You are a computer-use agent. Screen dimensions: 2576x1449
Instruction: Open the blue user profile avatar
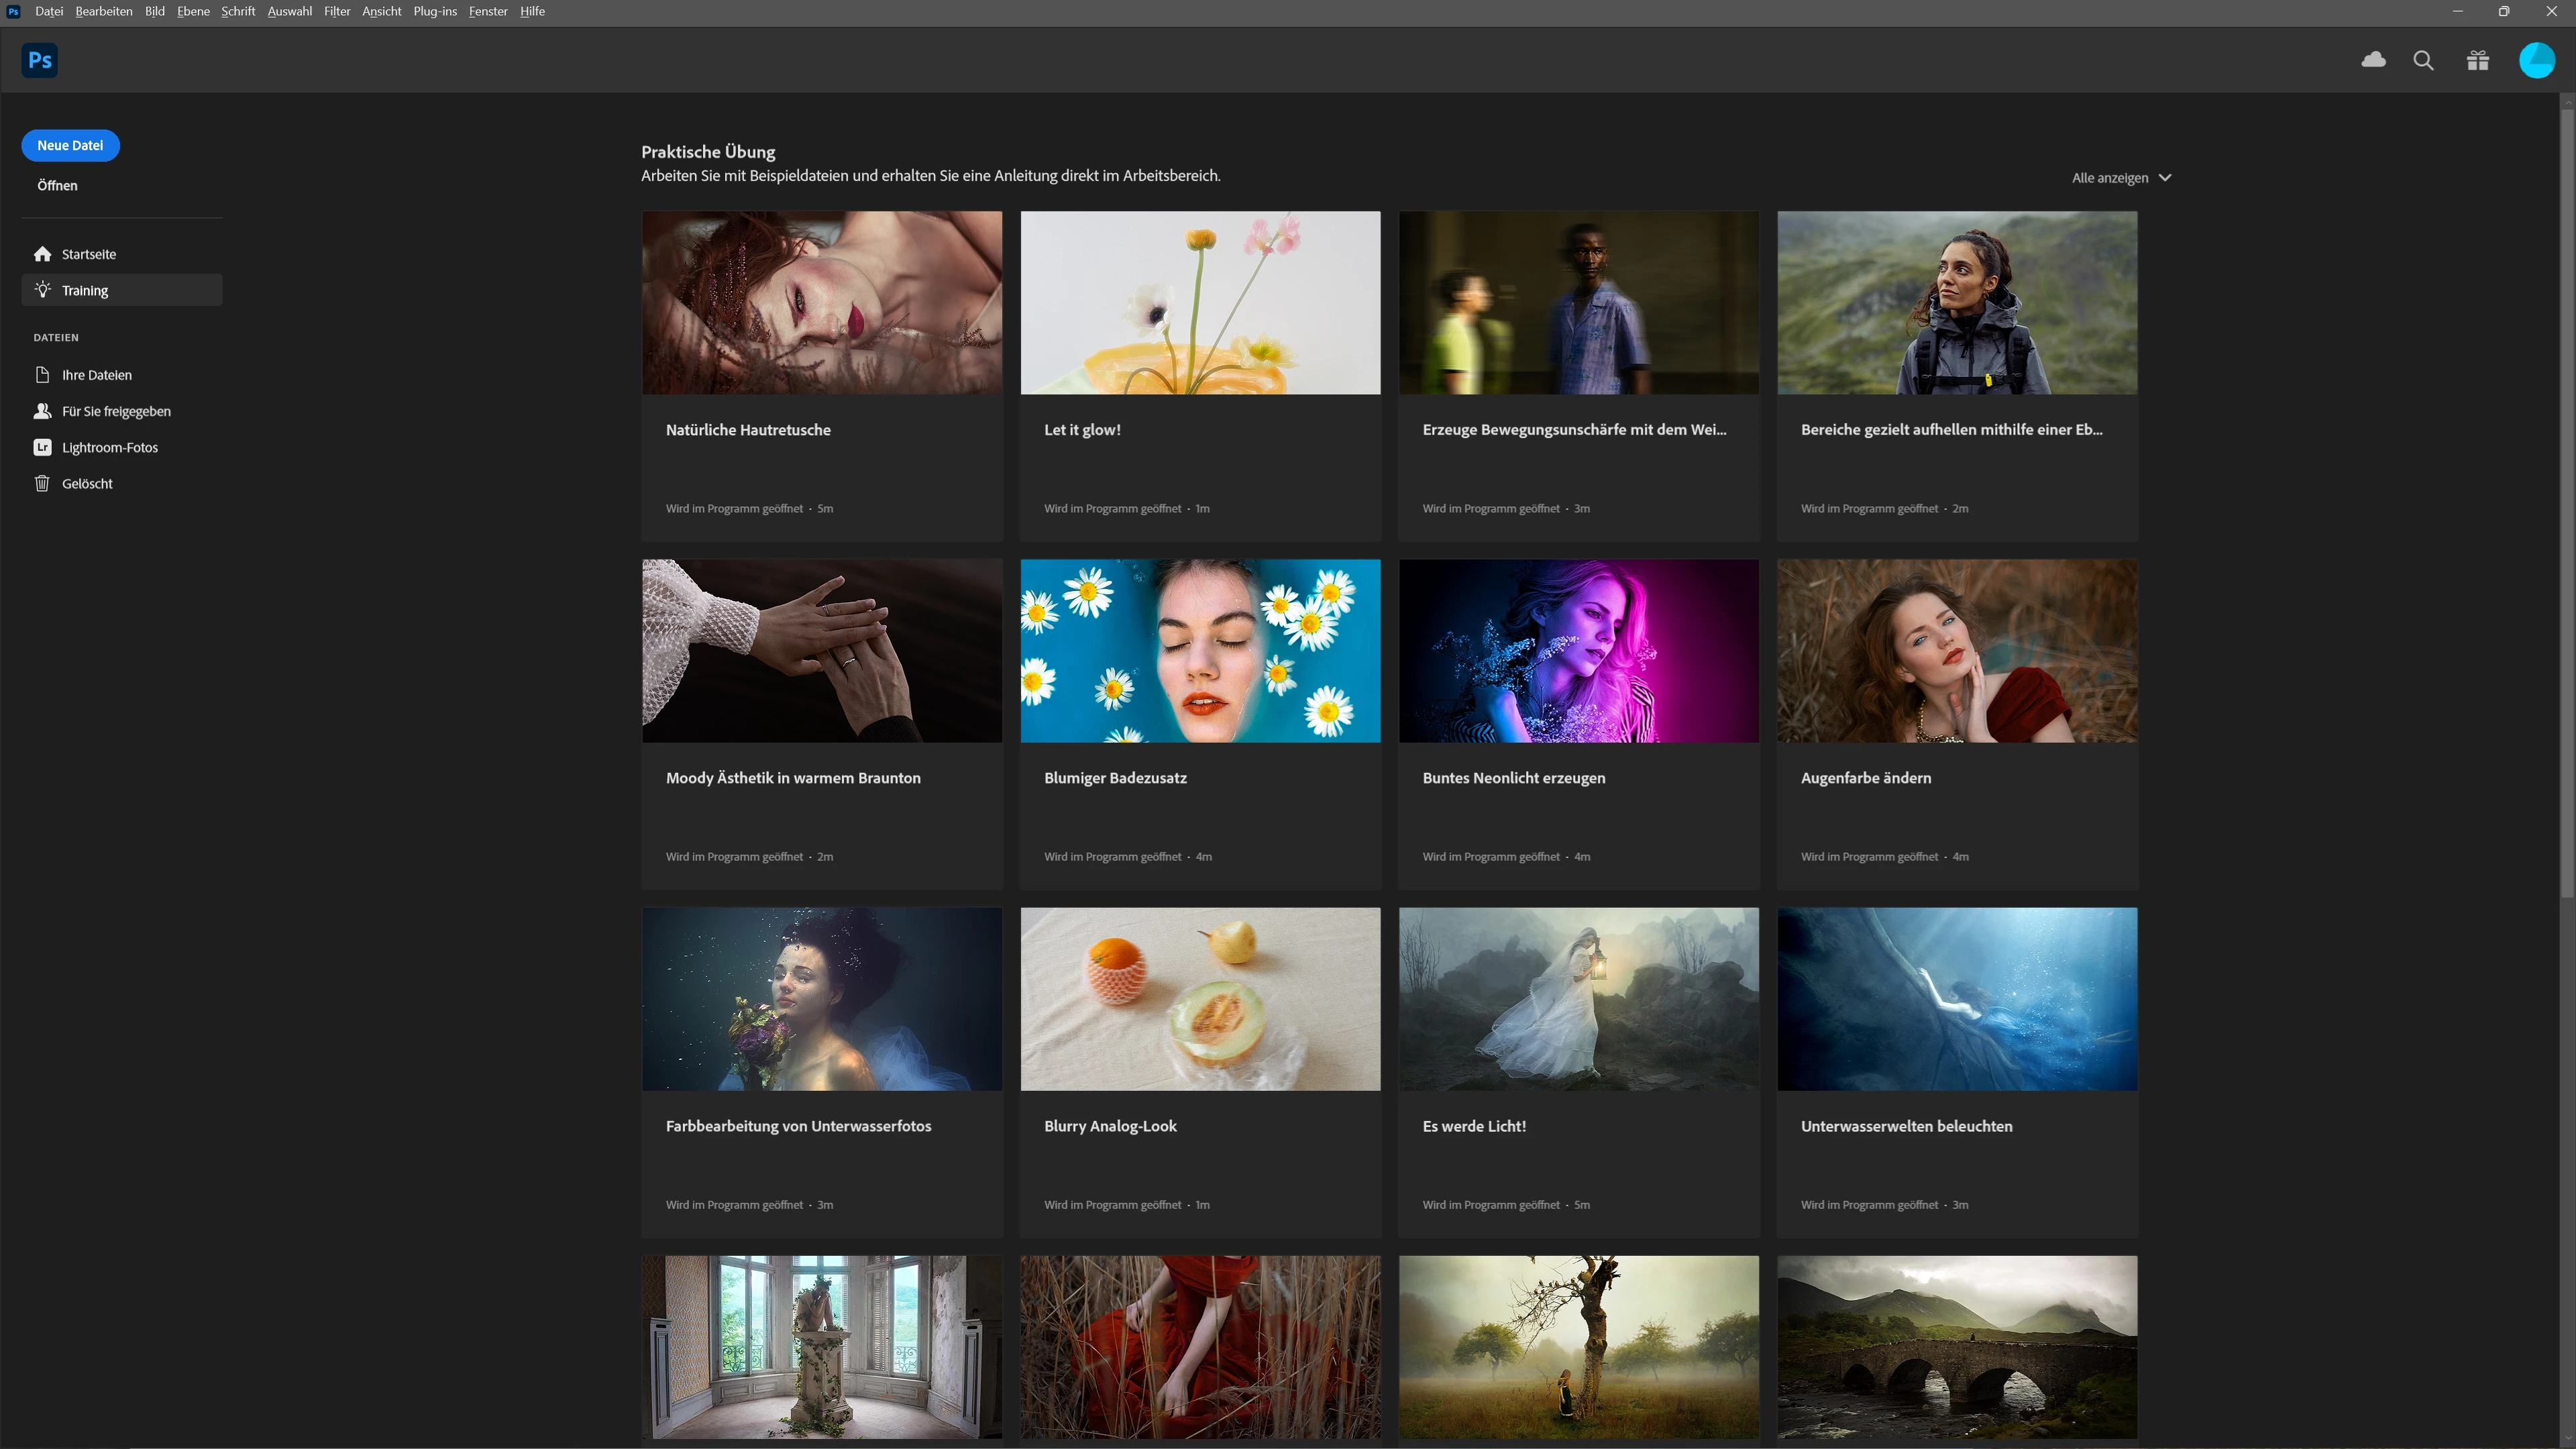(2536, 60)
